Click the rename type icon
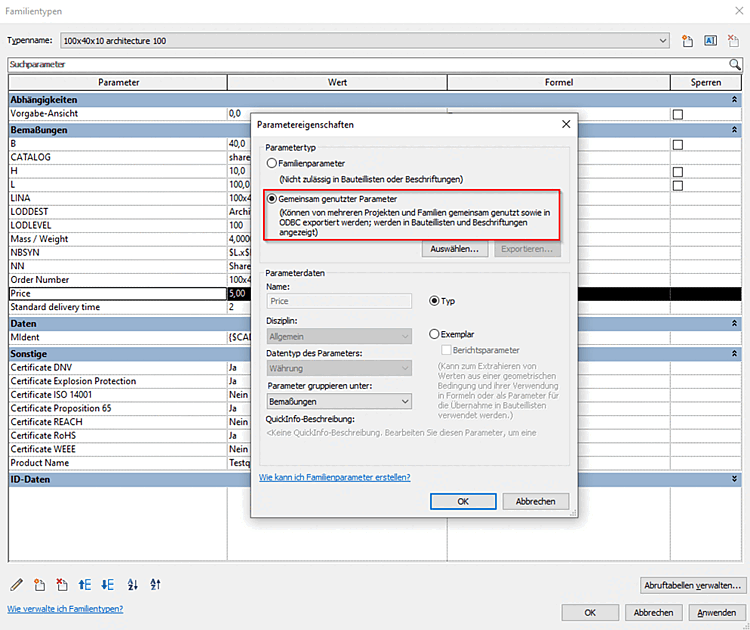Image resolution: width=750 pixels, height=630 pixels. [710, 41]
